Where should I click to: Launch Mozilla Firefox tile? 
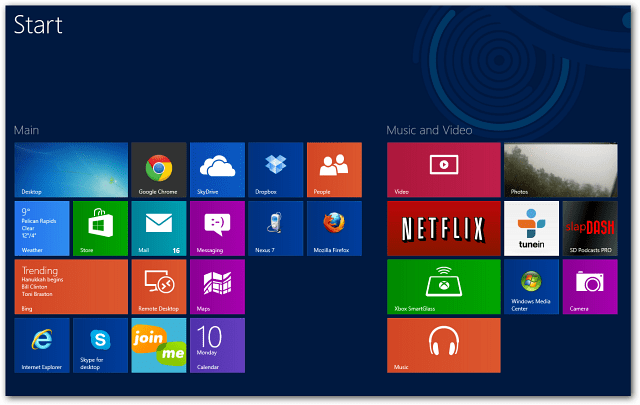334,228
